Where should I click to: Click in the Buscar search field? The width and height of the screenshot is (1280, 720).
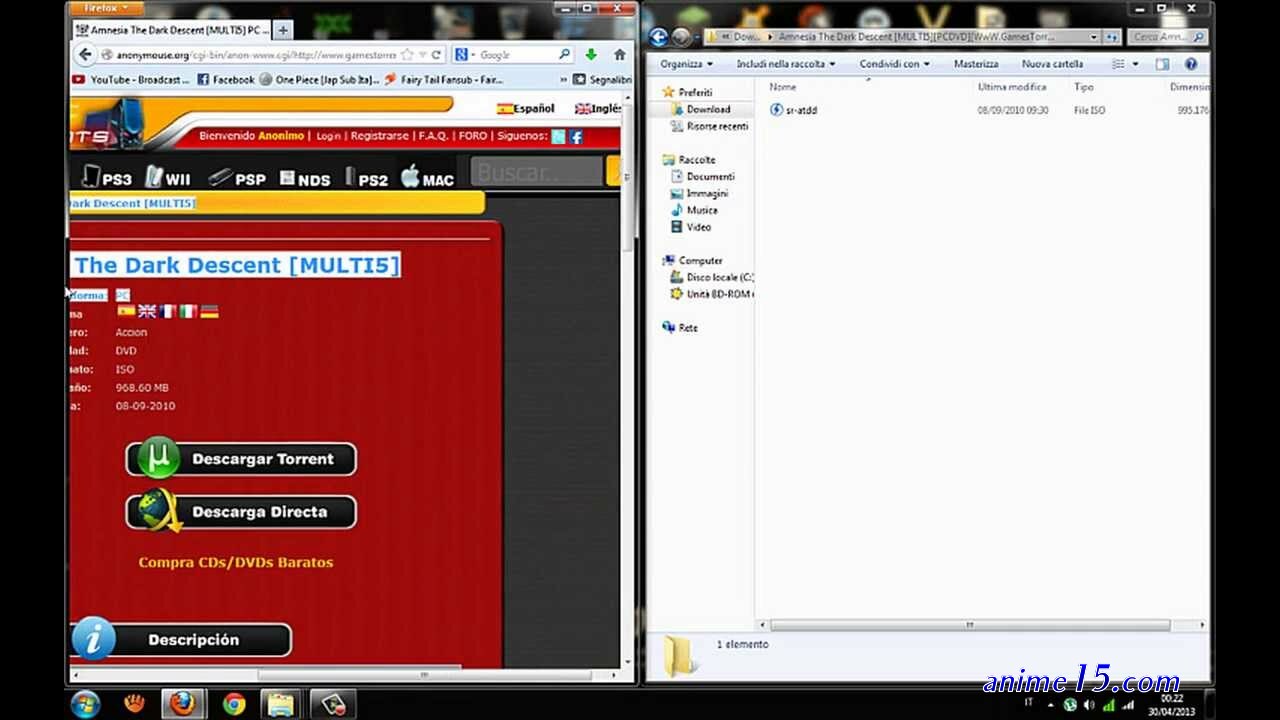[x=536, y=172]
